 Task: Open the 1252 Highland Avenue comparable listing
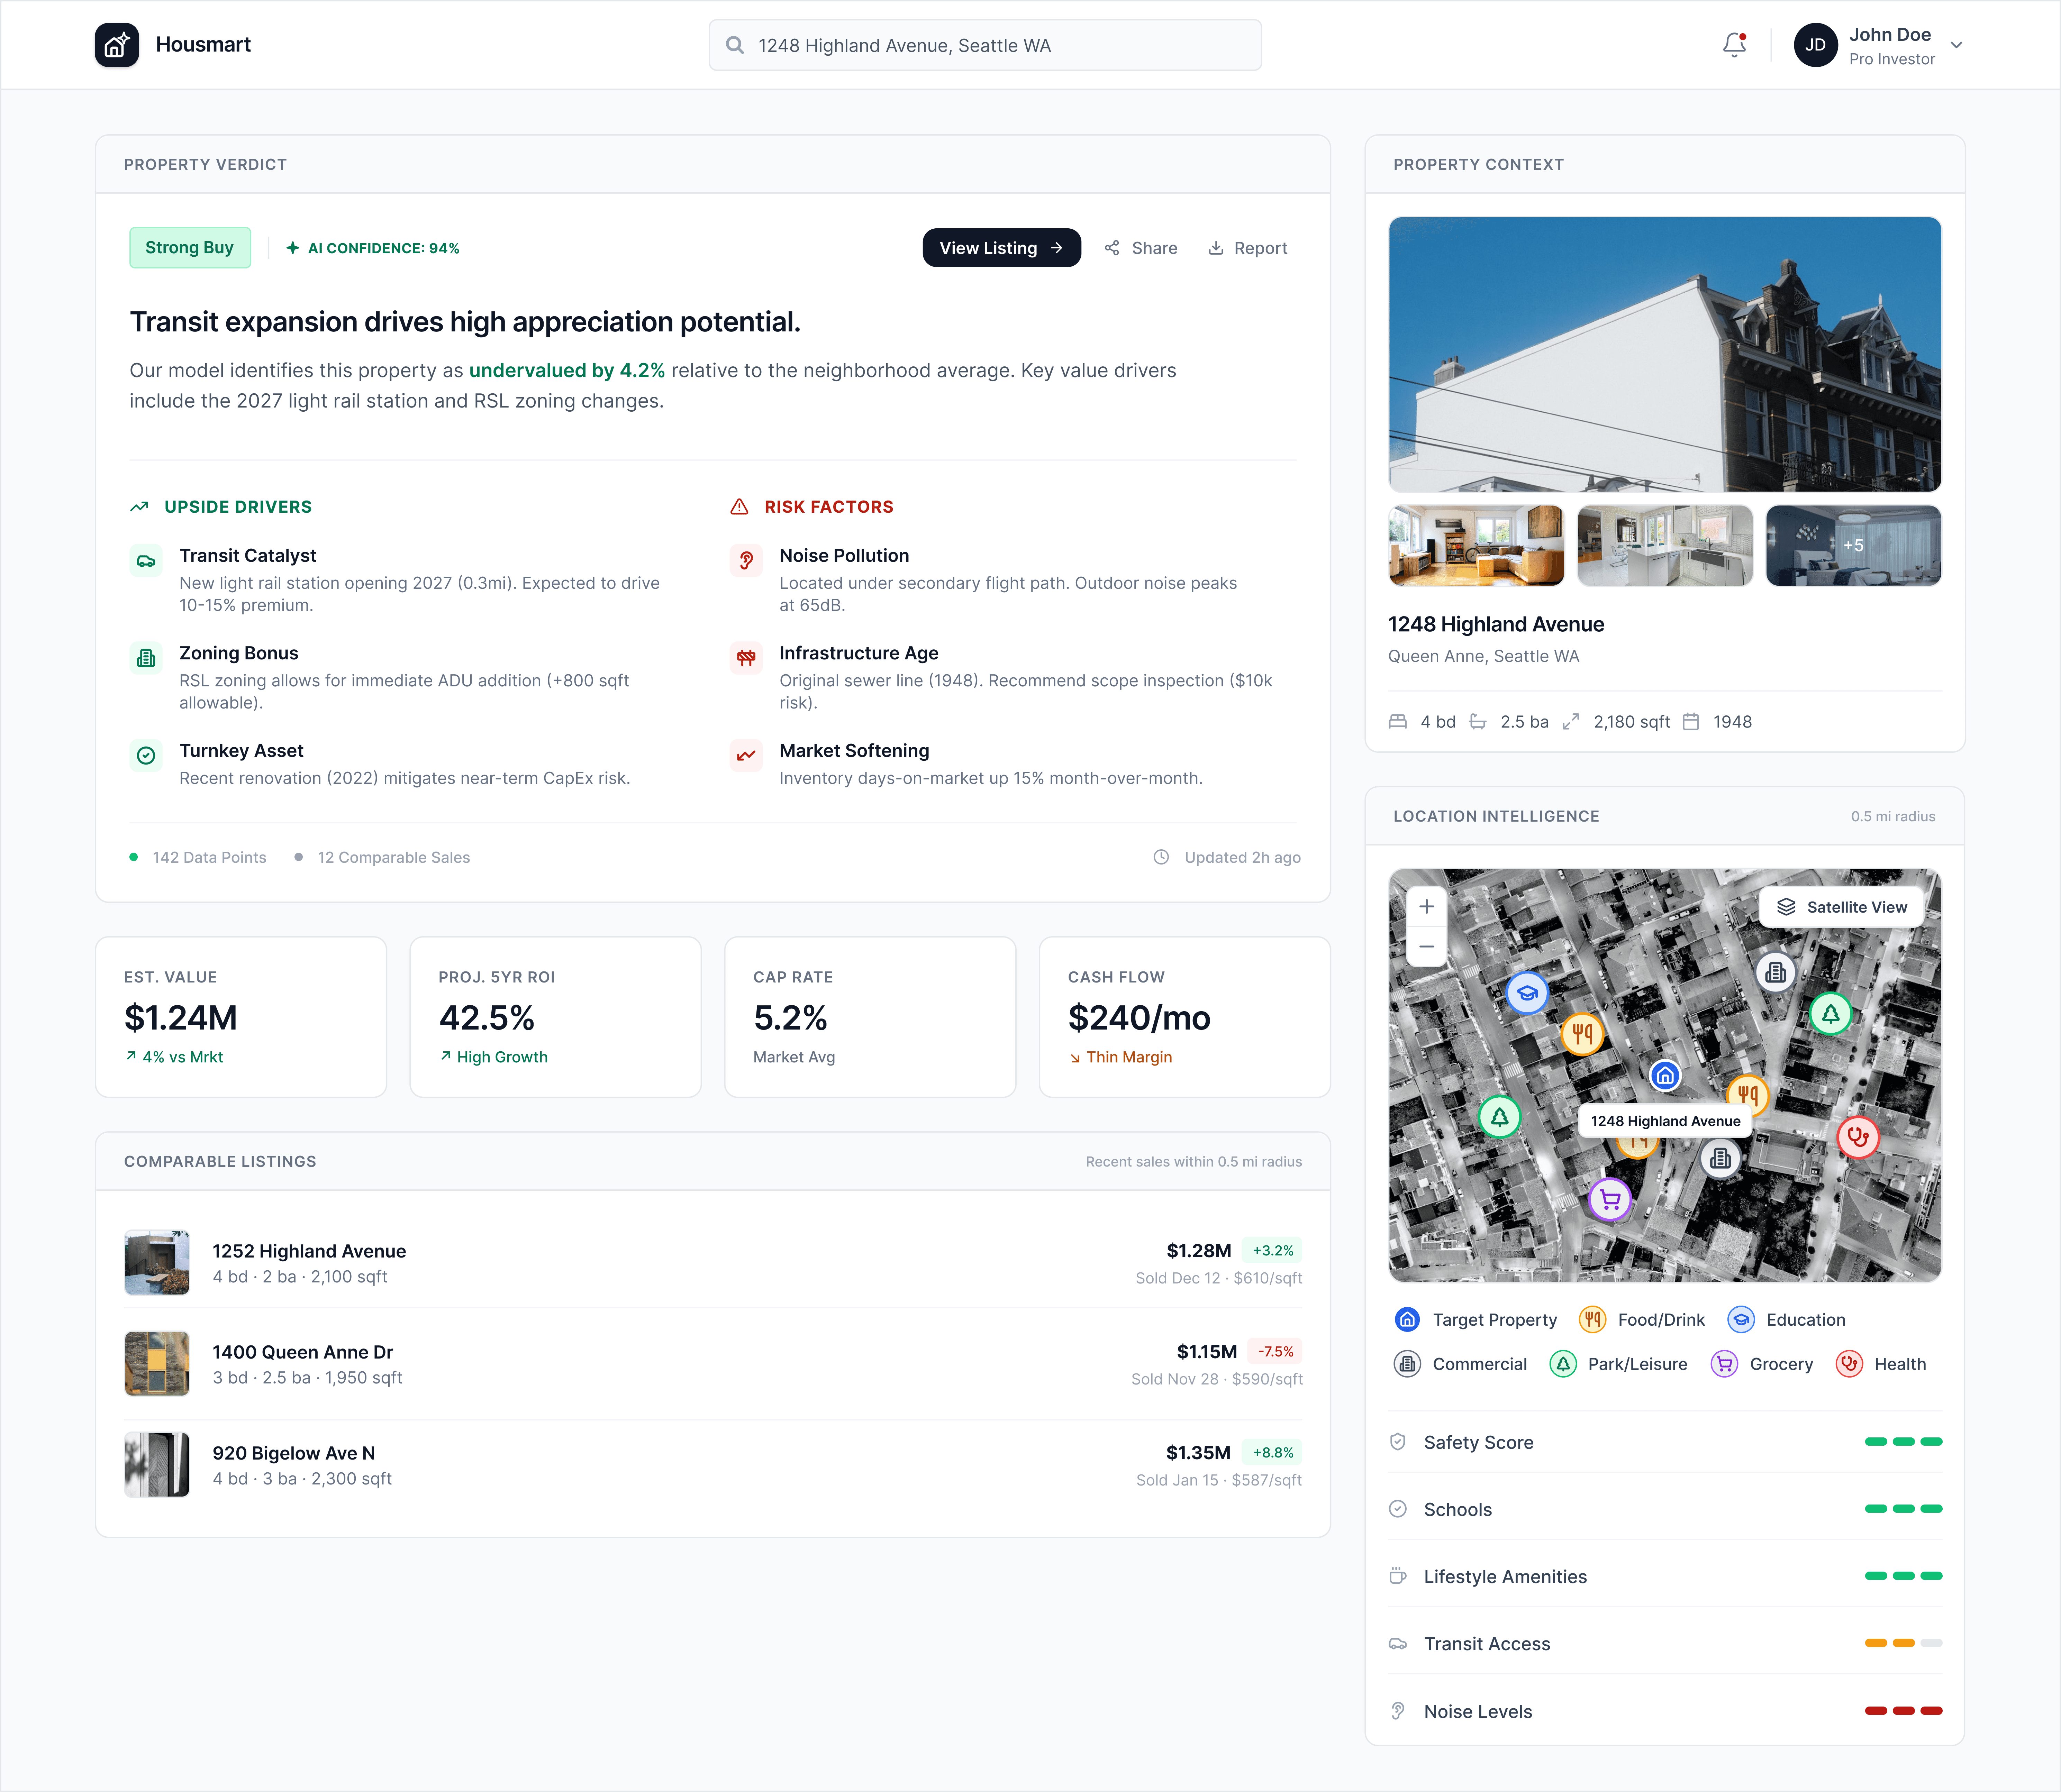point(309,1251)
